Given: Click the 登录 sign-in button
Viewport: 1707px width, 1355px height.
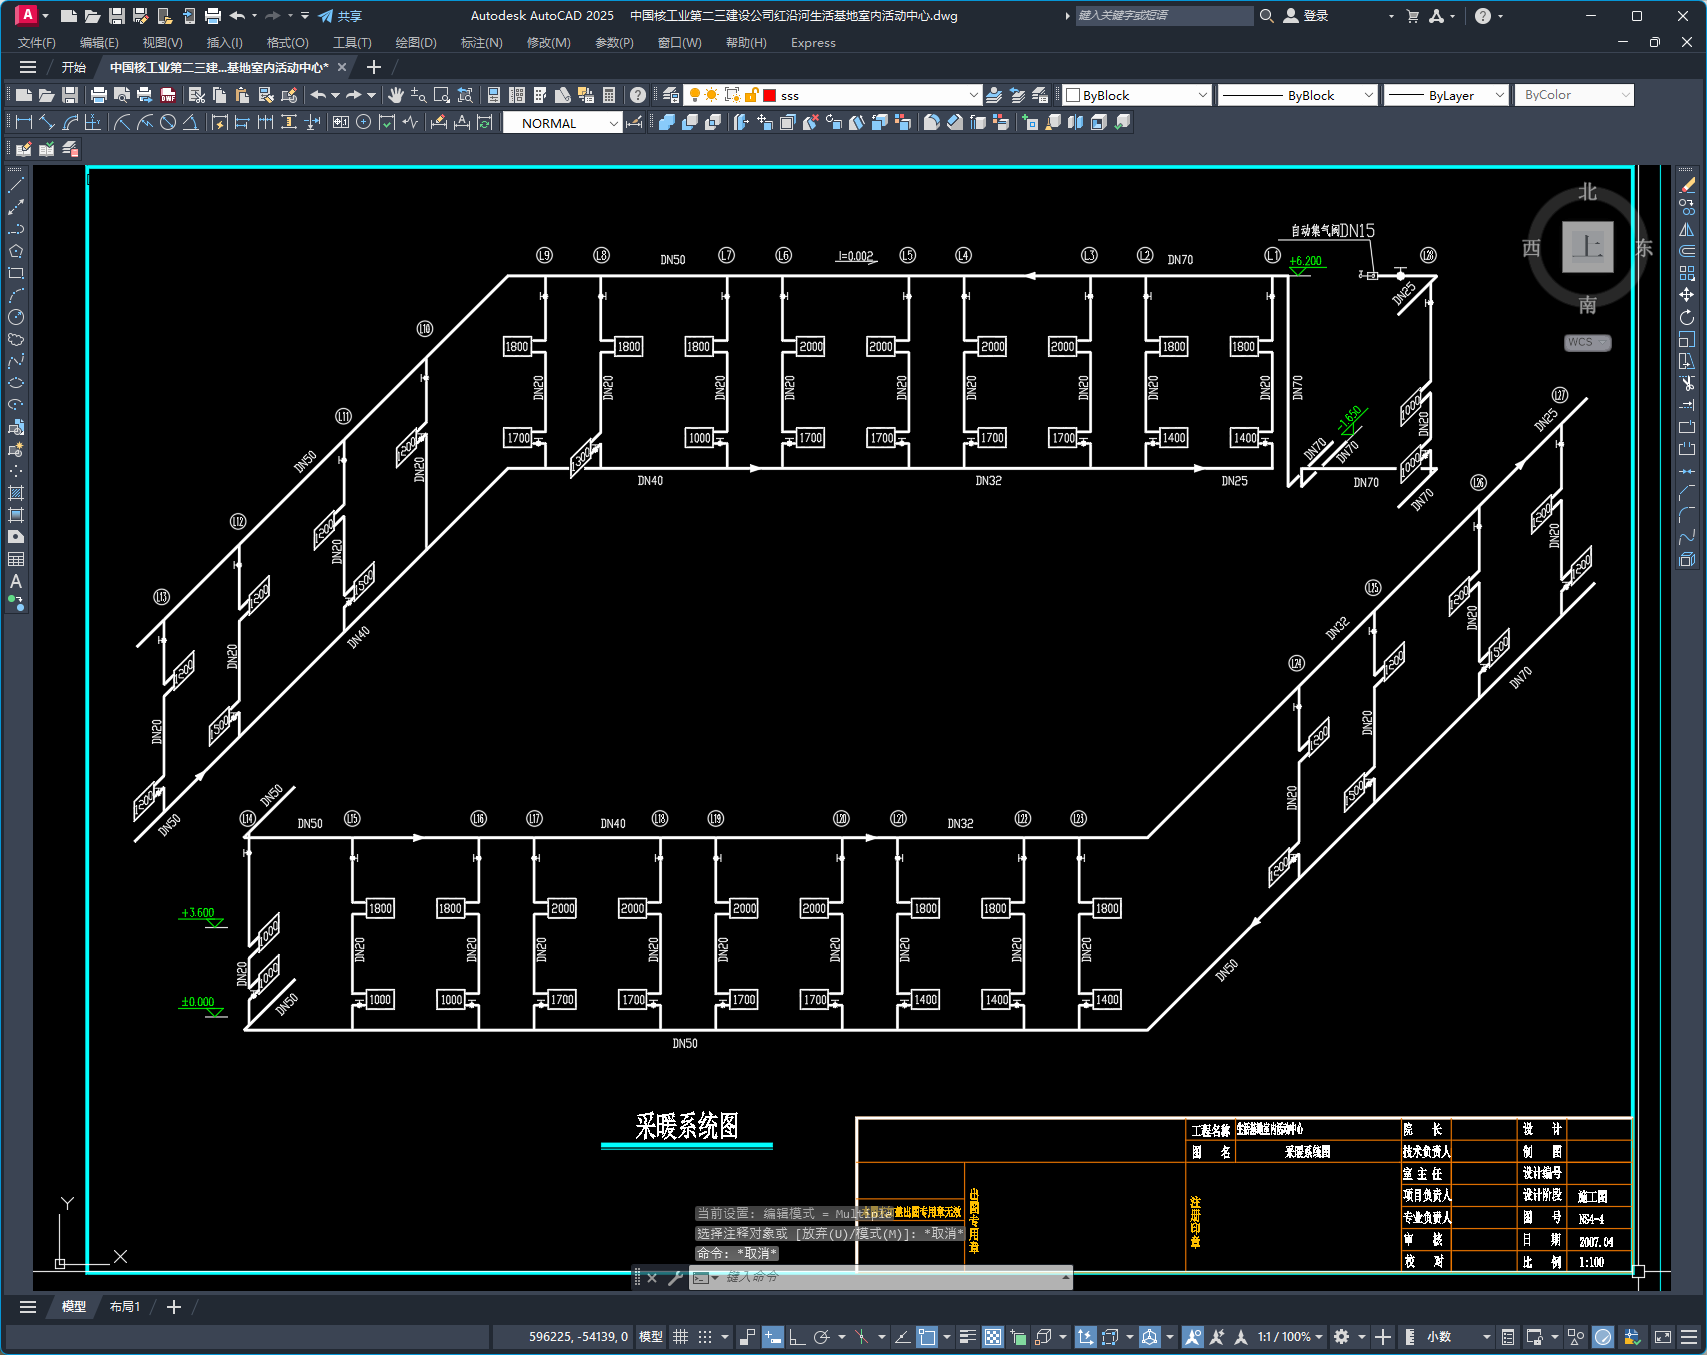Looking at the screenshot, I should [x=1306, y=16].
